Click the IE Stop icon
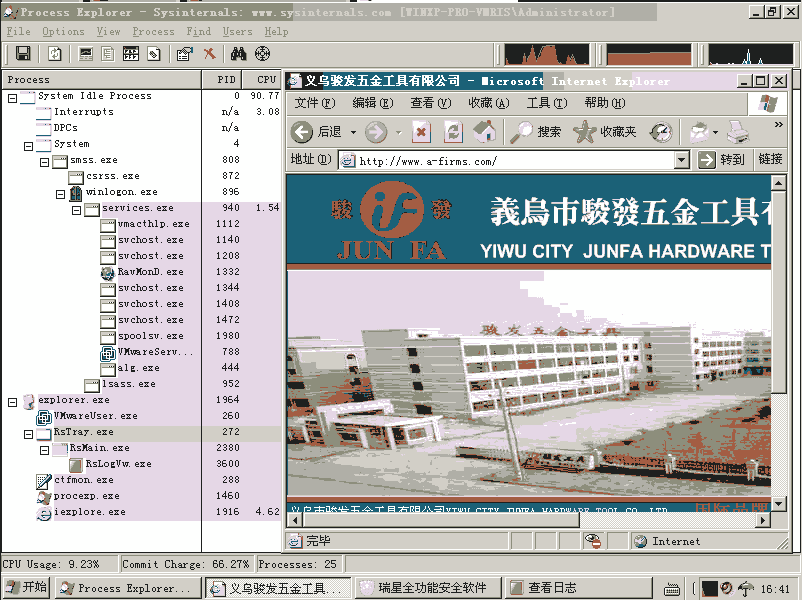802x600 pixels. click(x=421, y=132)
